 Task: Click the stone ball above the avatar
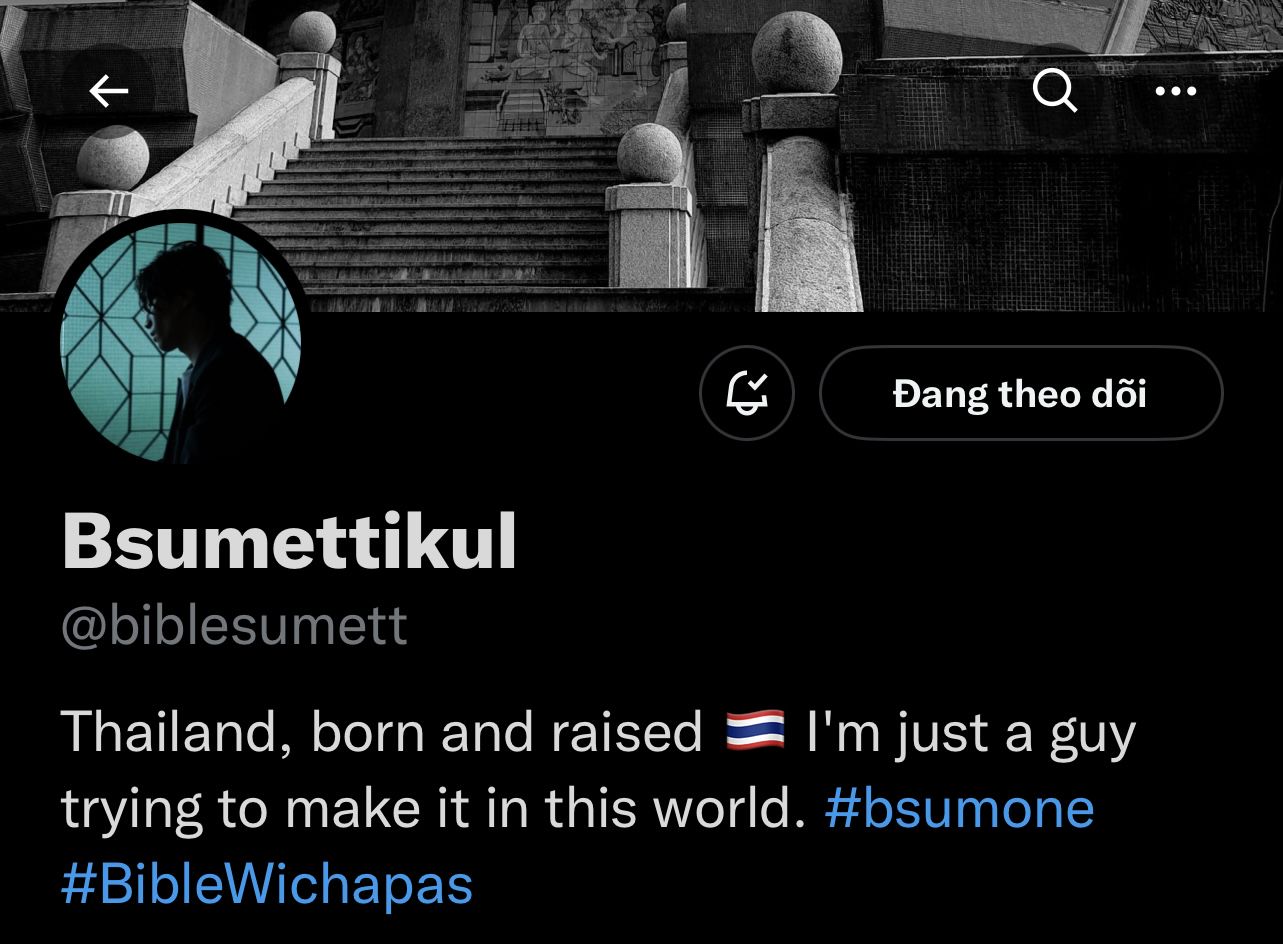pyautogui.click(x=113, y=157)
